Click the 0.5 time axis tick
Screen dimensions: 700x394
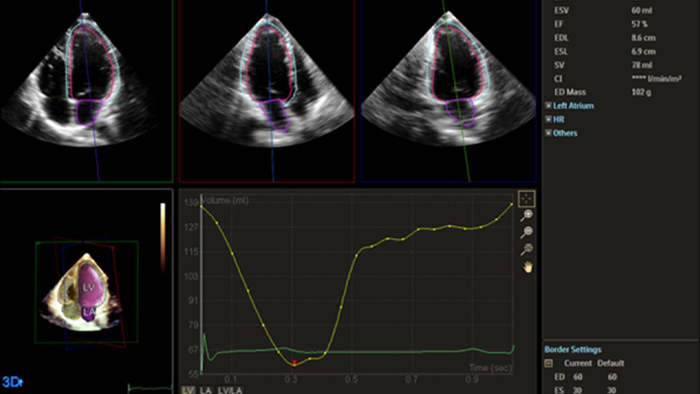(x=351, y=379)
